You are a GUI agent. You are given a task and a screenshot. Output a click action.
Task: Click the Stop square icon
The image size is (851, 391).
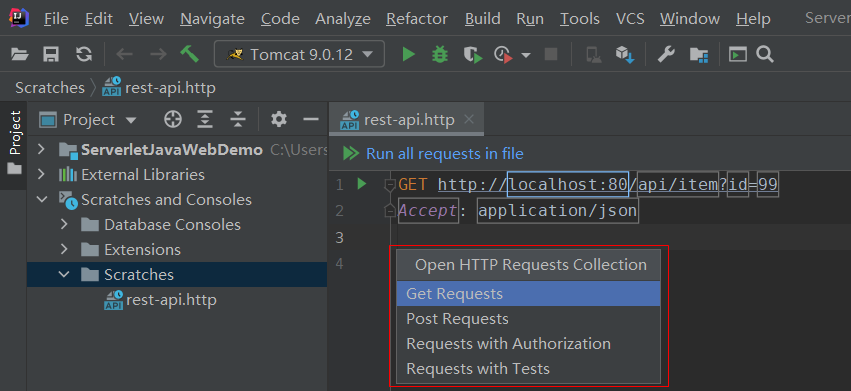tap(551, 54)
